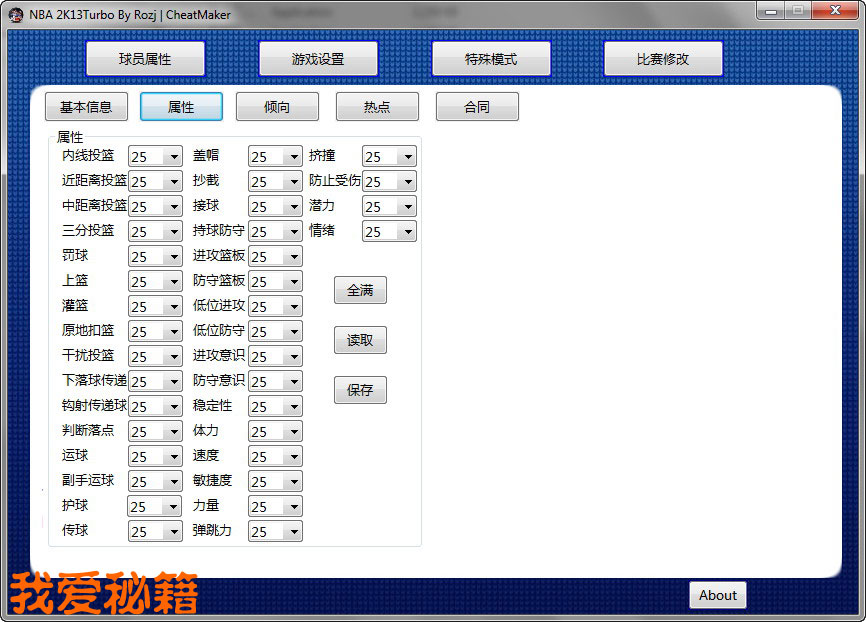Open the 游戏设置 section
Screen dimensions: 866x622
318,59
